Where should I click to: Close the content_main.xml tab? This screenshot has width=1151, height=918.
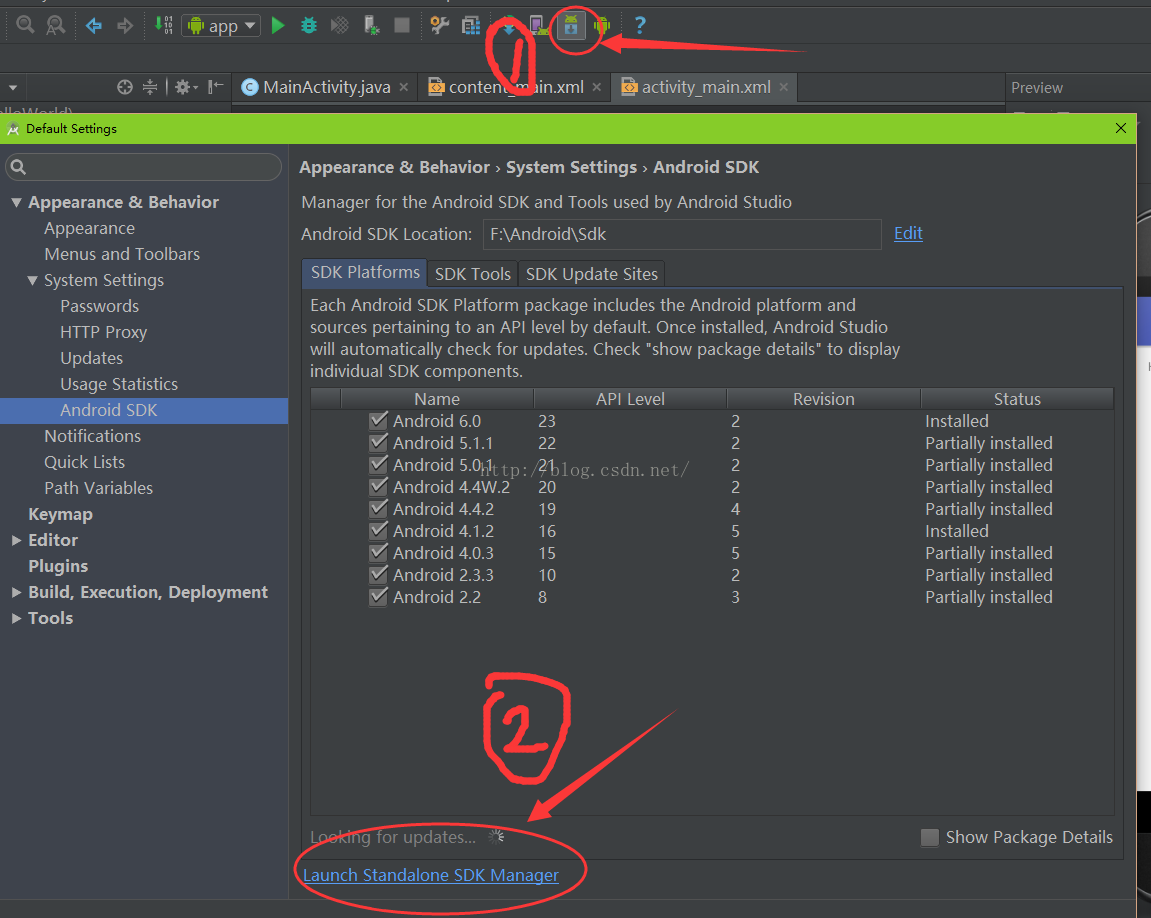pyautogui.click(x=597, y=87)
